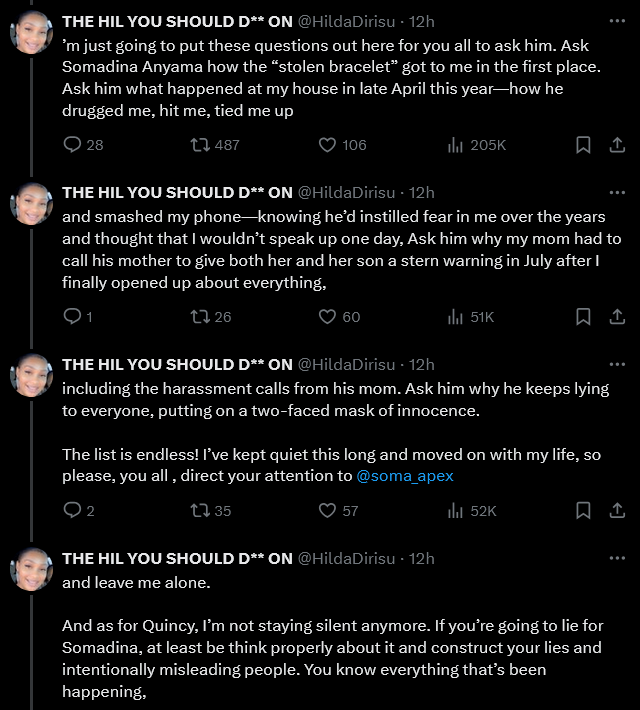This screenshot has width=640, height=710.
Task: Open more menu on second tweet
Action: pyautogui.click(x=617, y=192)
